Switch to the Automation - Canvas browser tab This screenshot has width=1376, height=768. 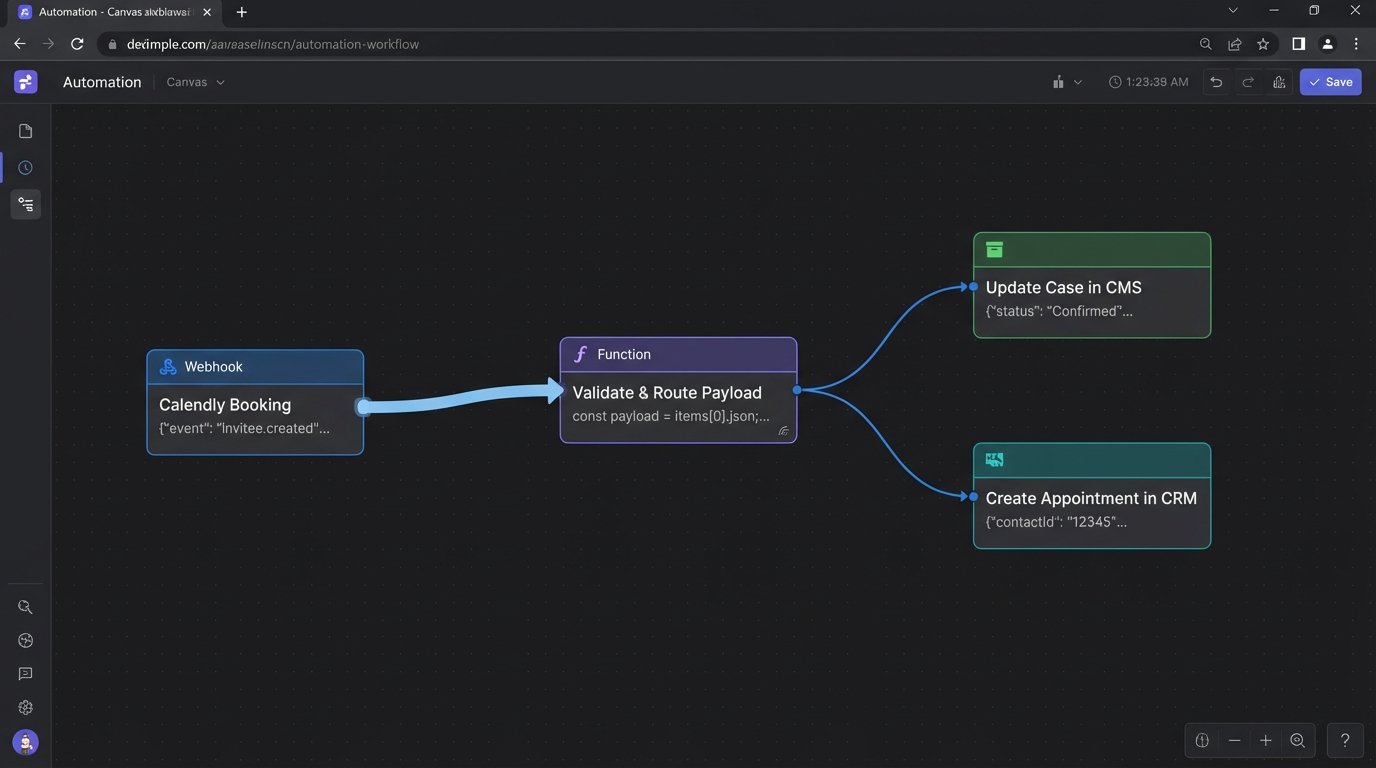coord(110,12)
